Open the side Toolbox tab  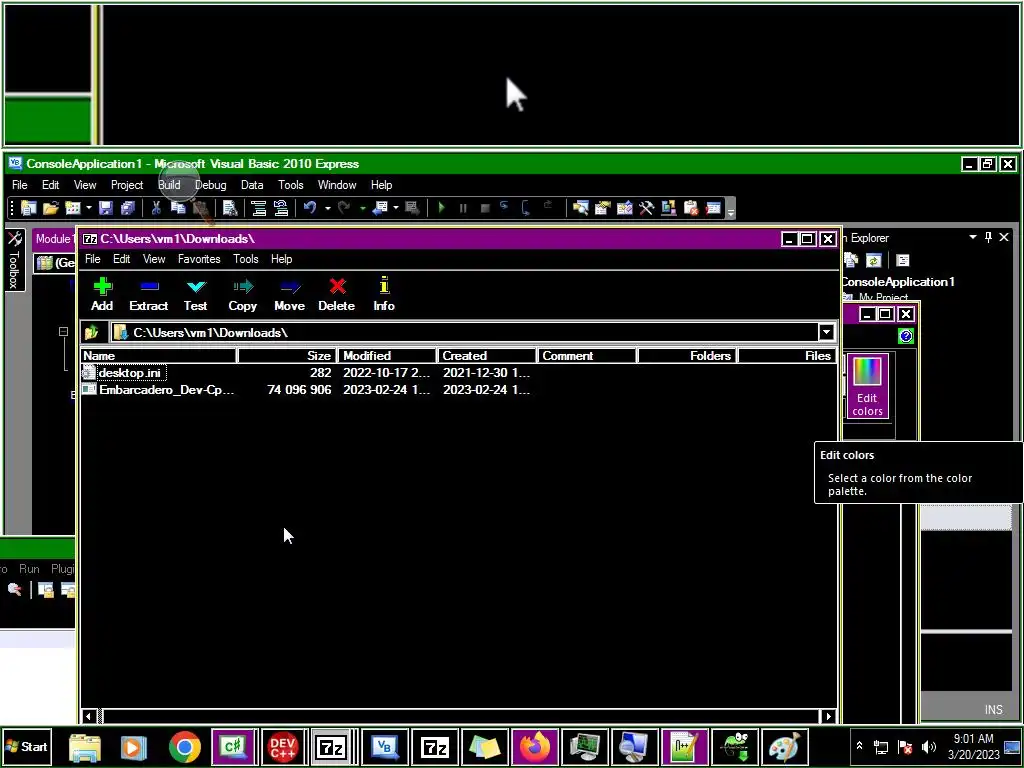coord(14,260)
